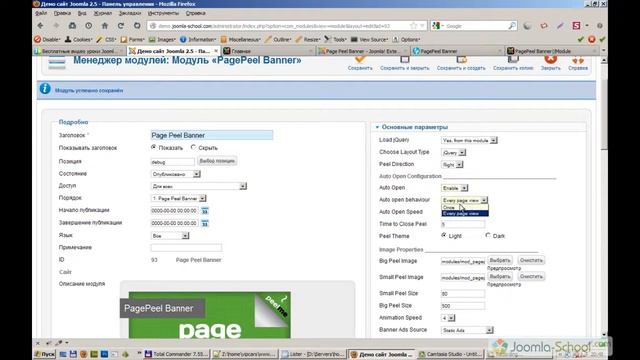Open the Доступ dropdown

tap(199, 186)
